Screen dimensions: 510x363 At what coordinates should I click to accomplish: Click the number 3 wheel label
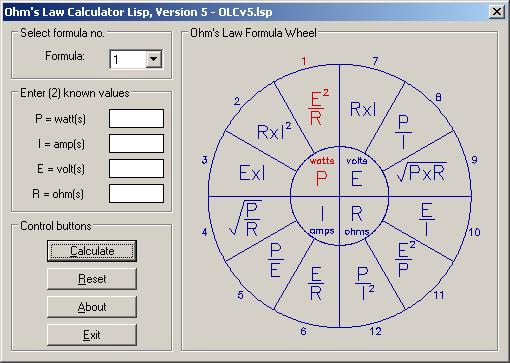(x=204, y=160)
